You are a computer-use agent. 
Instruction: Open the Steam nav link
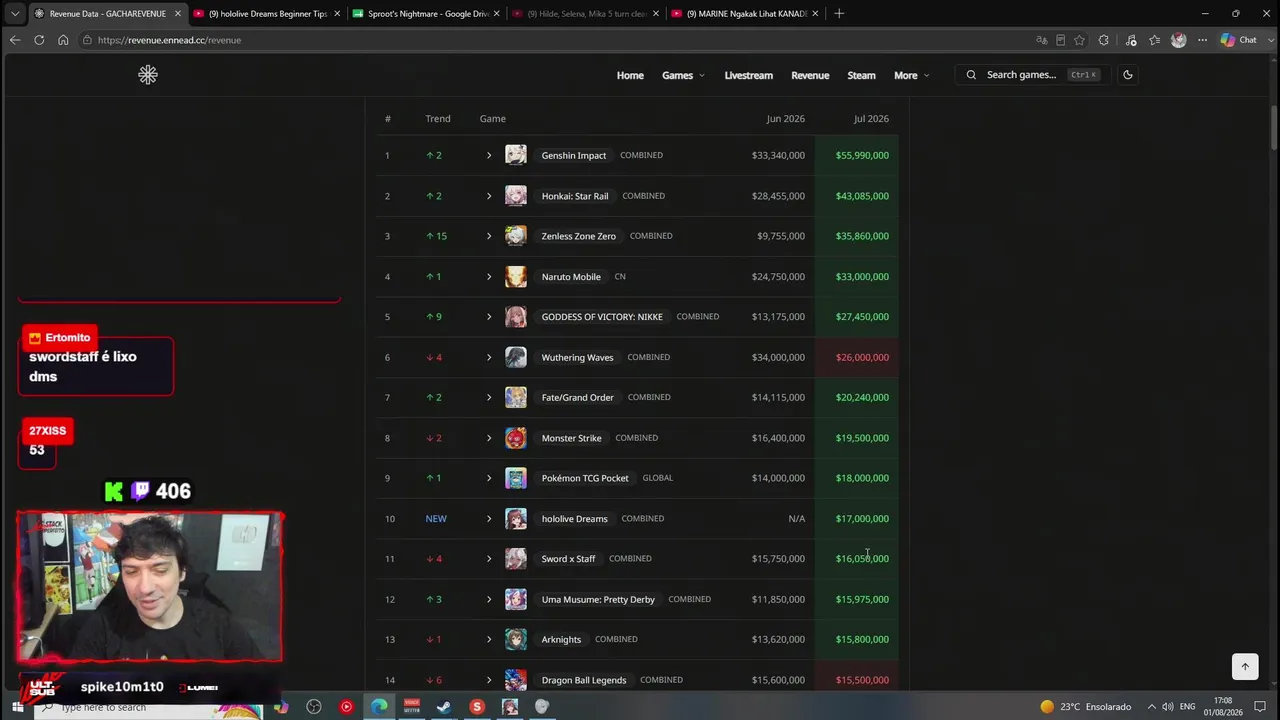861,75
